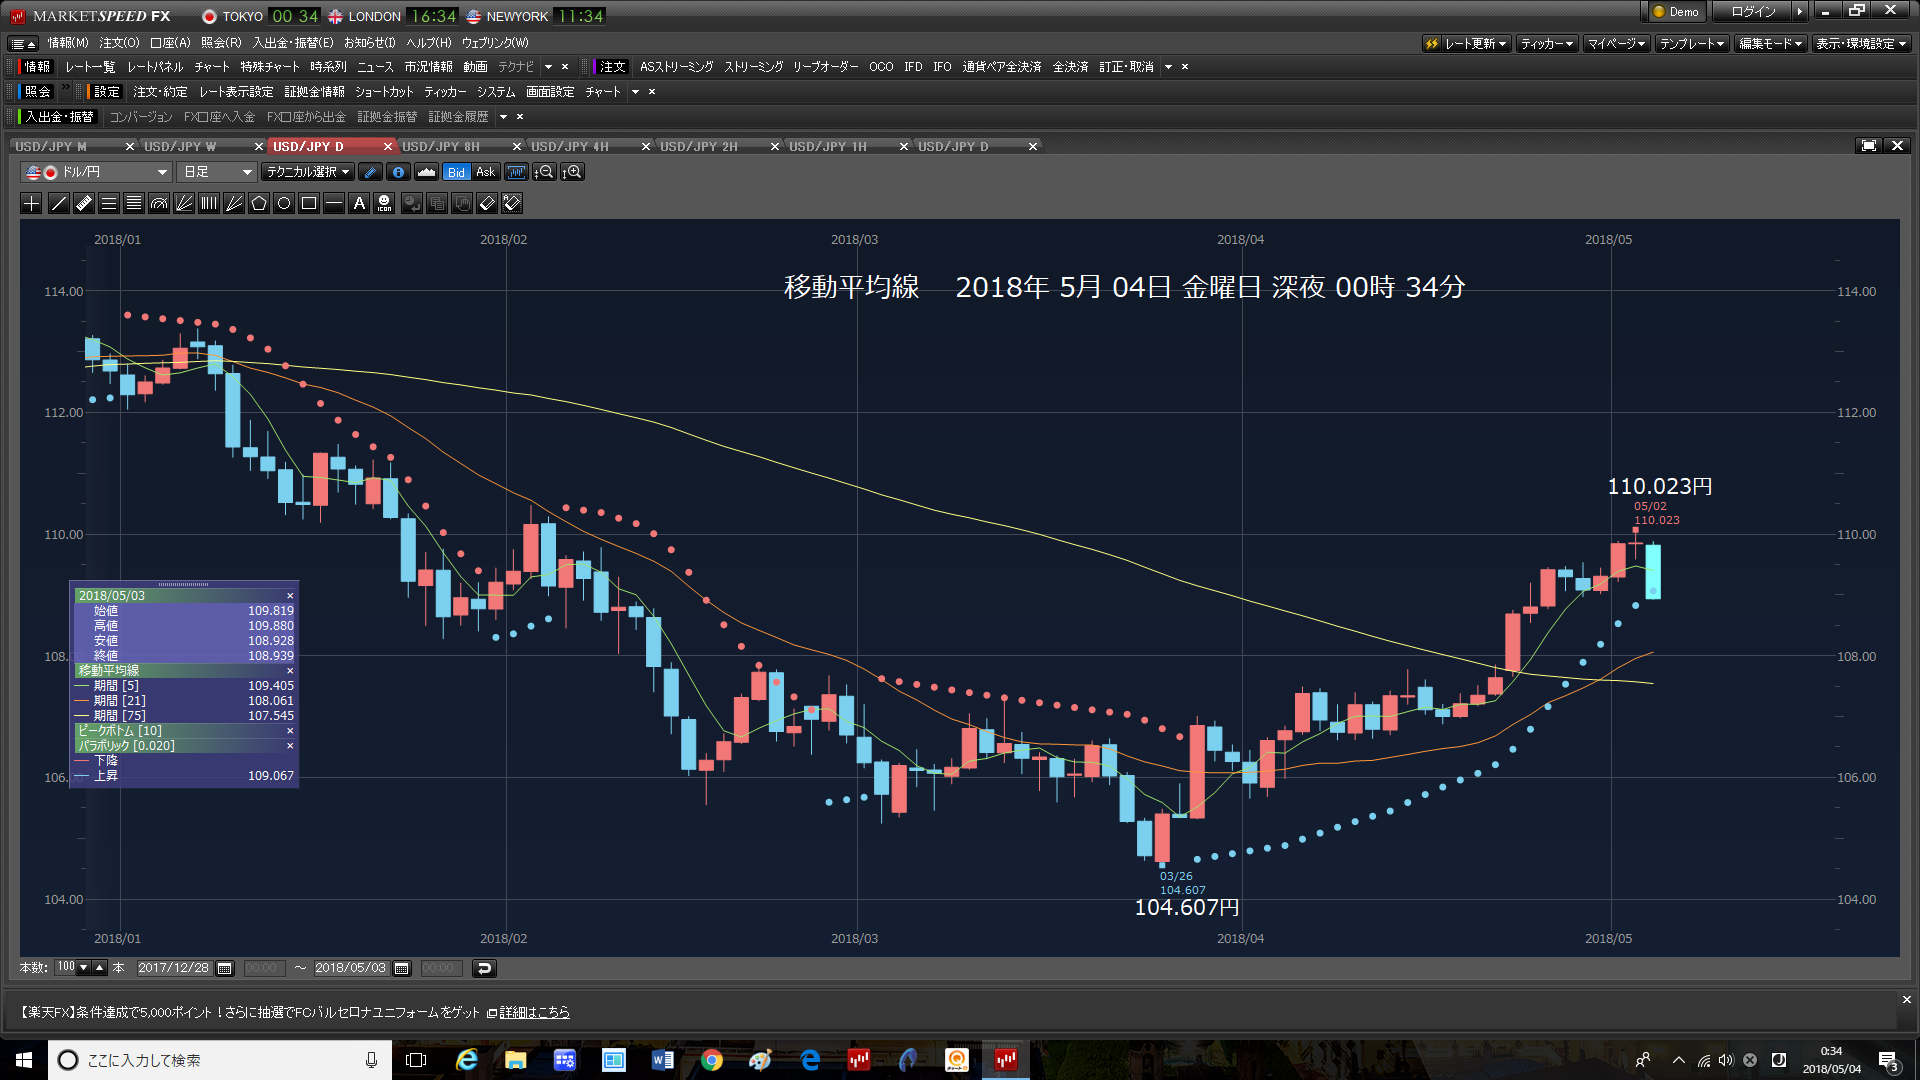Open the ドル/円 currency pair dropdown

pos(96,172)
